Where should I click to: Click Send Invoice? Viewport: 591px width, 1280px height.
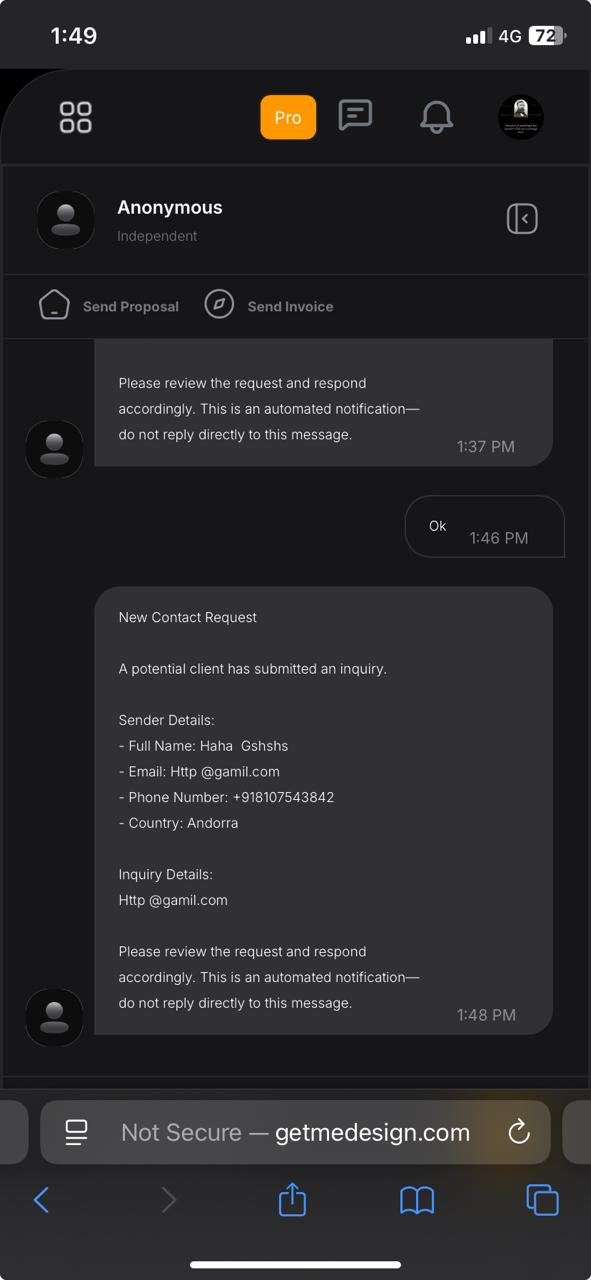point(290,306)
